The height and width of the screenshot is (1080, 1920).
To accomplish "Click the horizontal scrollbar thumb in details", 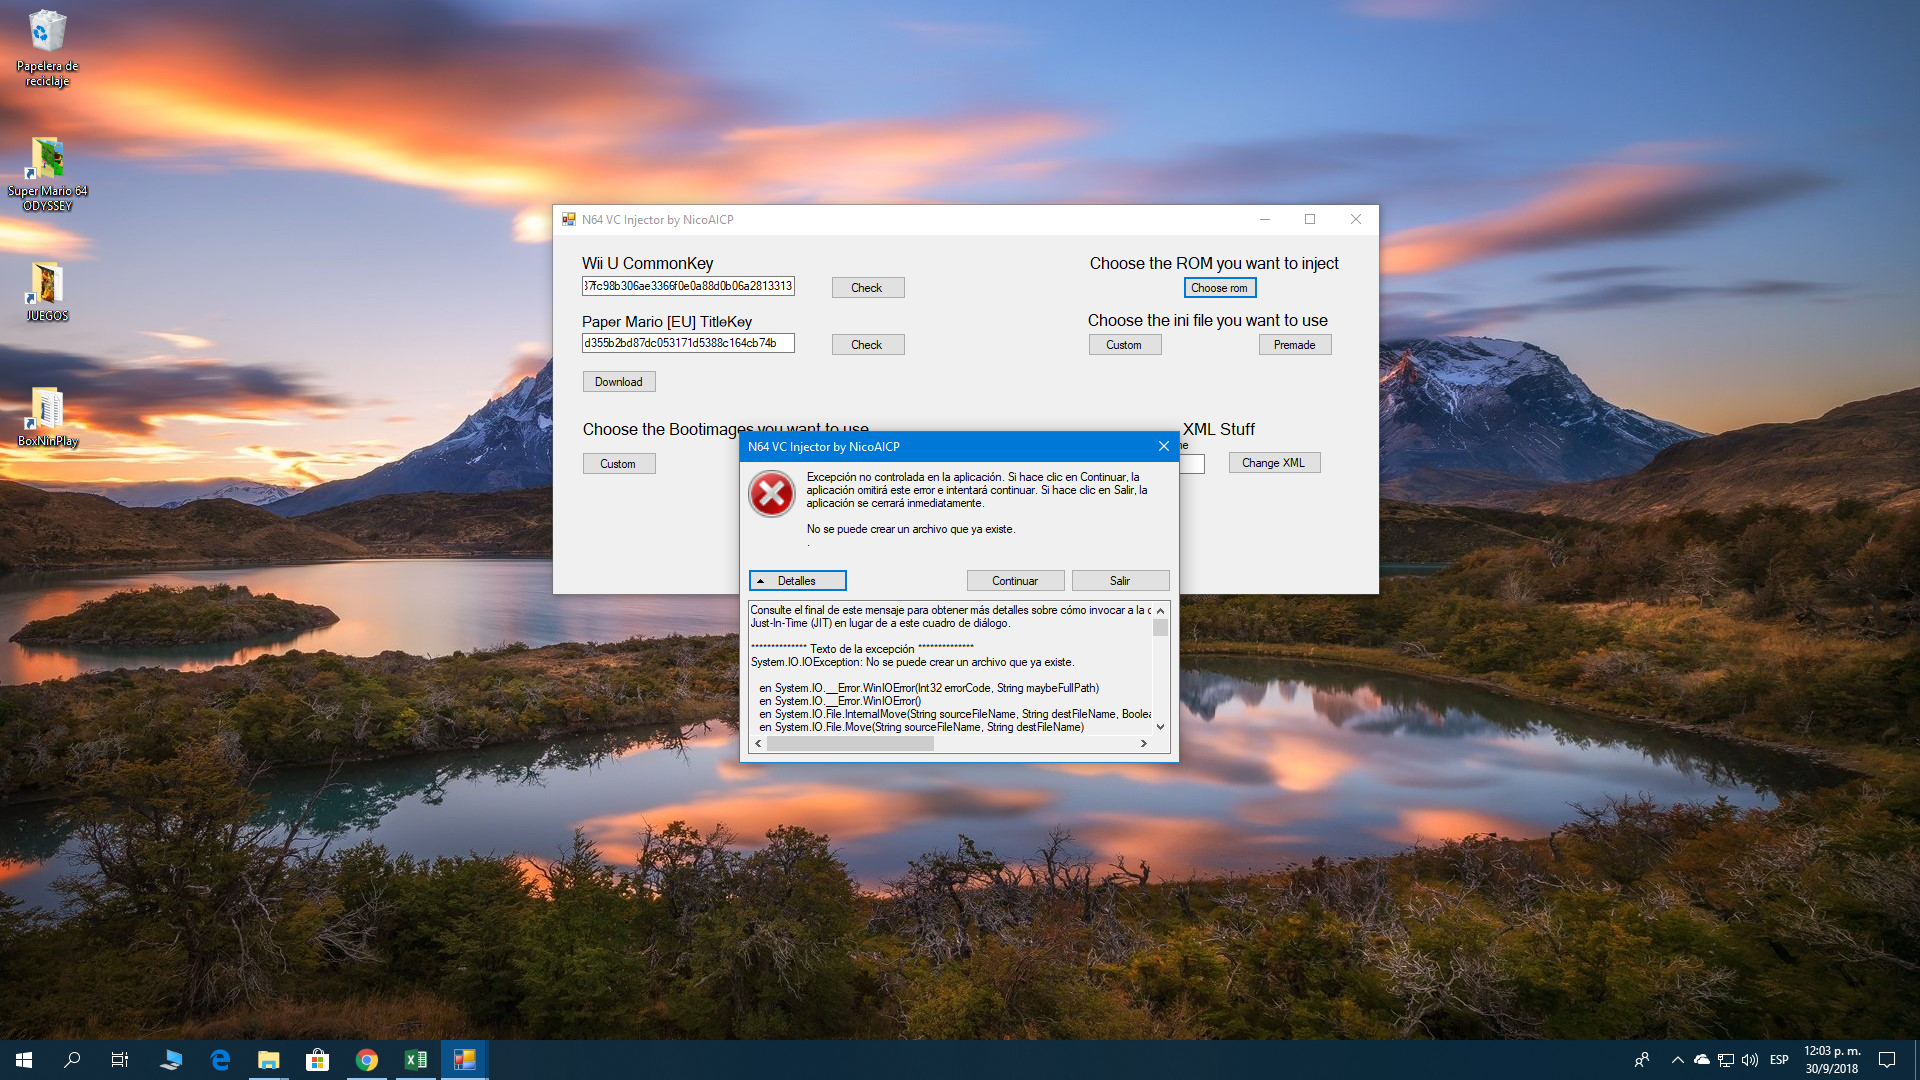I will click(850, 743).
